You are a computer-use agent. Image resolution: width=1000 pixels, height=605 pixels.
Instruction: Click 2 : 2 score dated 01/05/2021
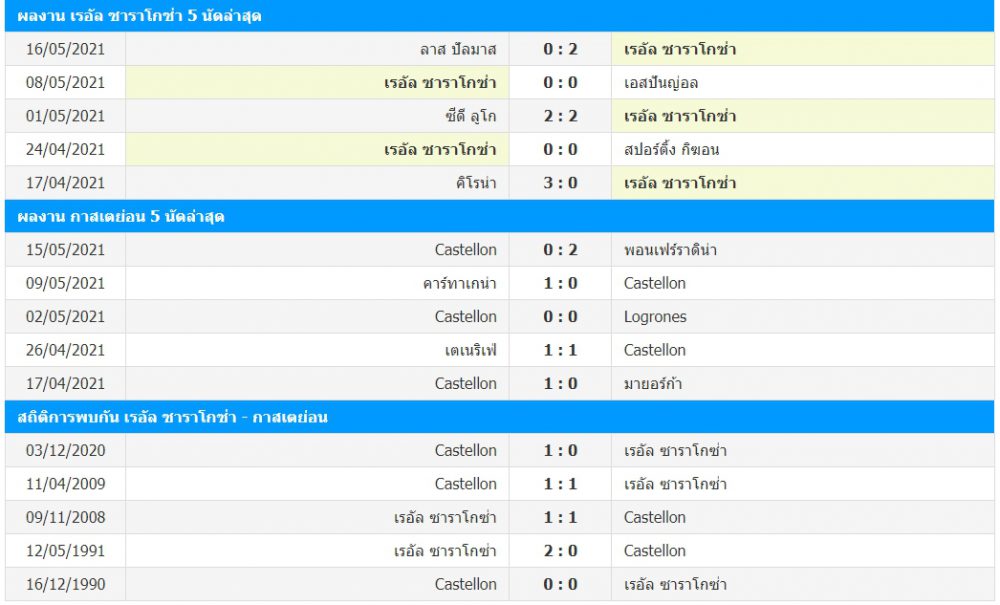coord(560,116)
